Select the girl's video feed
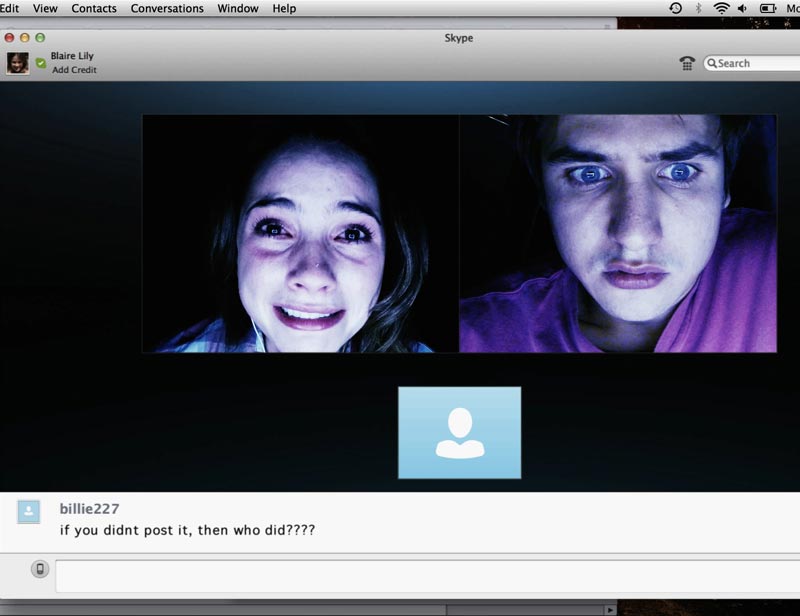800x616 pixels. [x=301, y=233]
